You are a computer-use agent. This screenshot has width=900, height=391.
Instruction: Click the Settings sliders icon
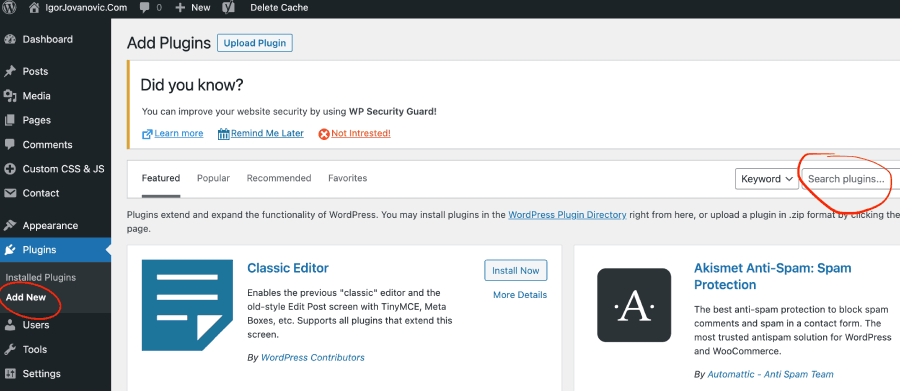(10, 374)
